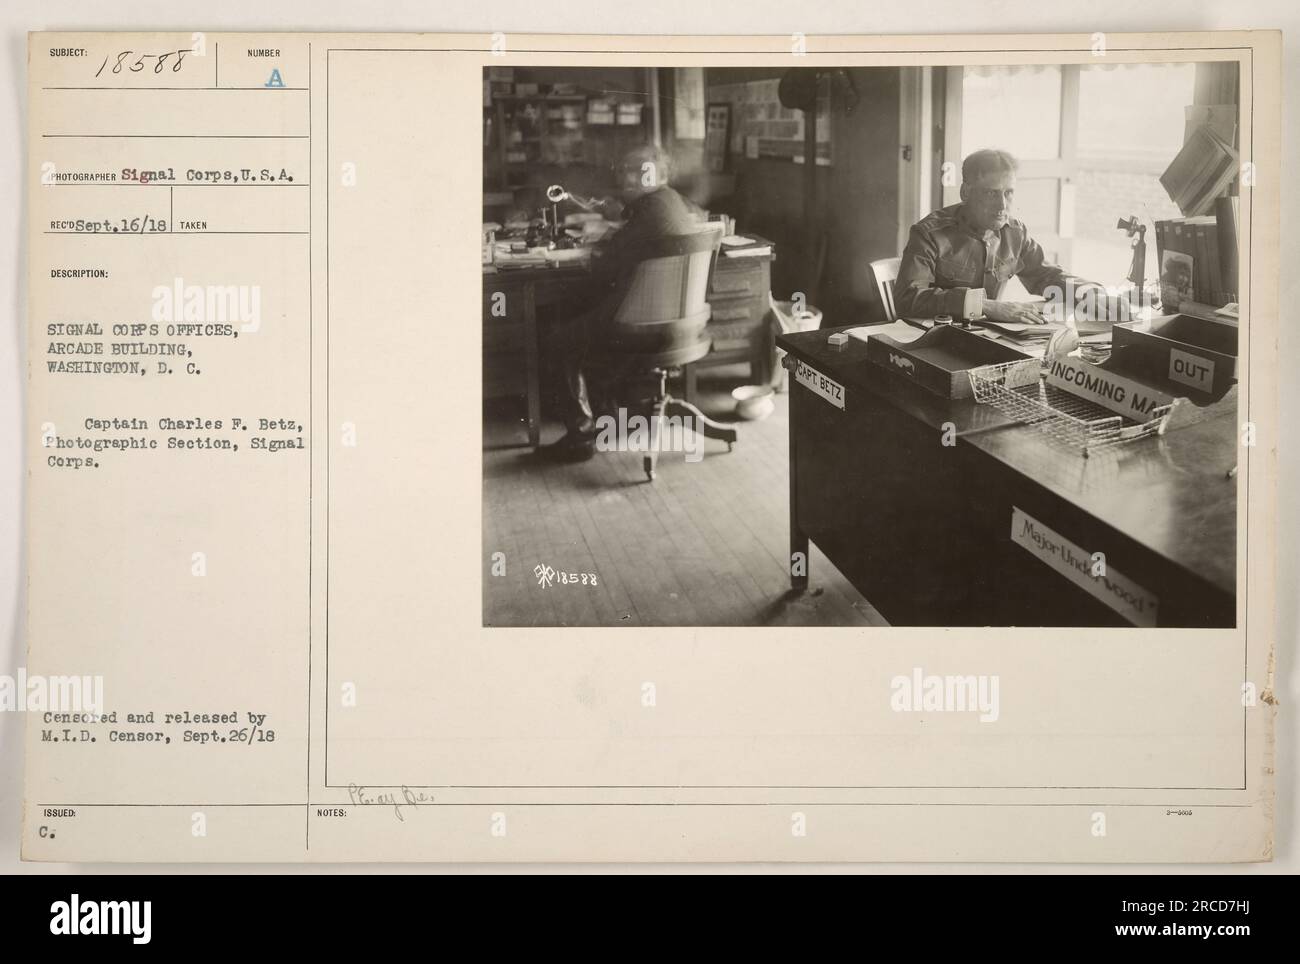1300x964 pixels.
Task: Click the OUT tray label
Action: (x=1190, y=374)
